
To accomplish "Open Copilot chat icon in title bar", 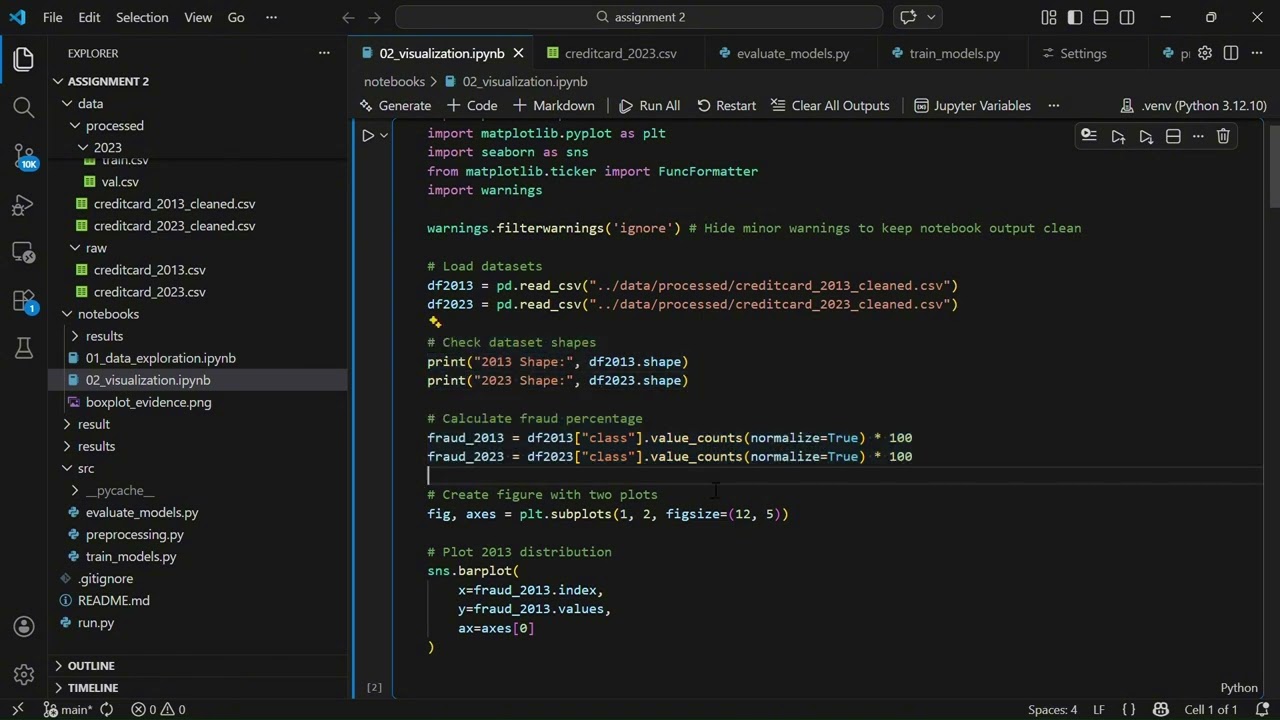I will 908,17.
